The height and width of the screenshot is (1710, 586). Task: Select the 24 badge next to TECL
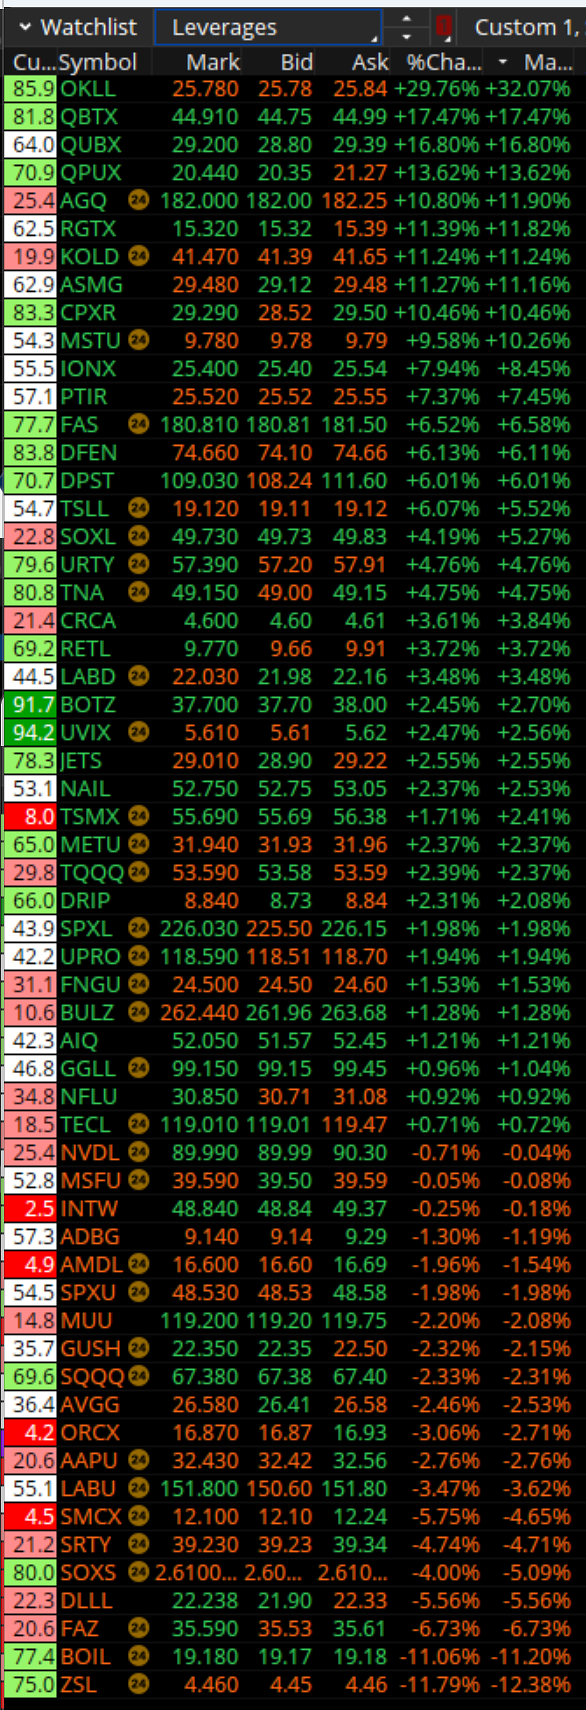pos(138,1124)
